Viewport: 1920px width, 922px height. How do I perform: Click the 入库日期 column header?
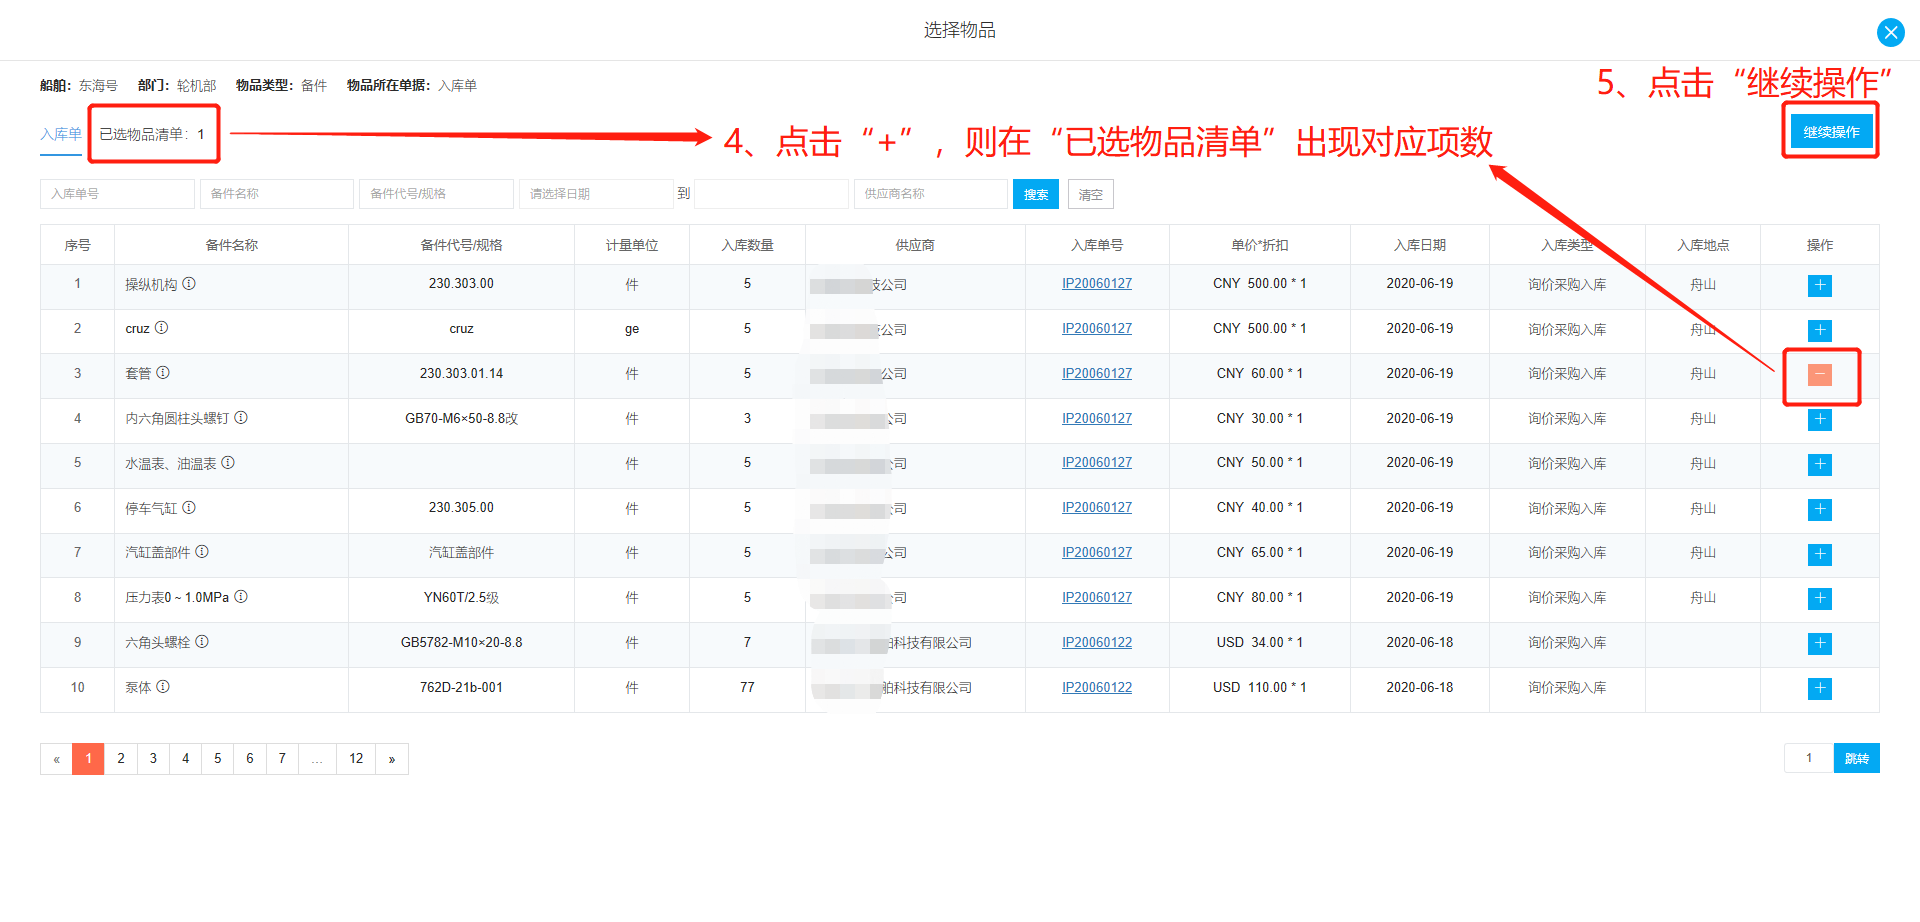tap(1420, 245)
